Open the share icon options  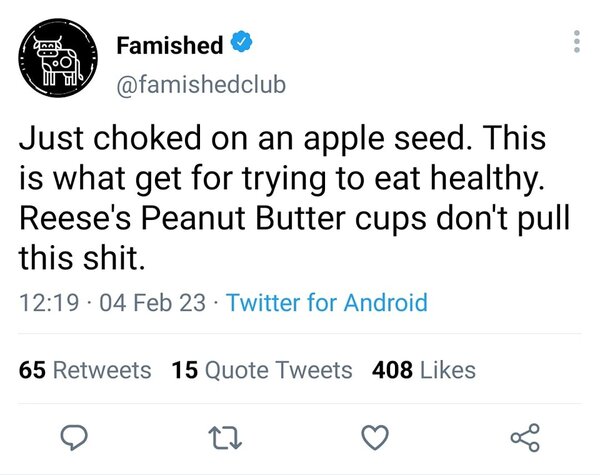(525, 436)
